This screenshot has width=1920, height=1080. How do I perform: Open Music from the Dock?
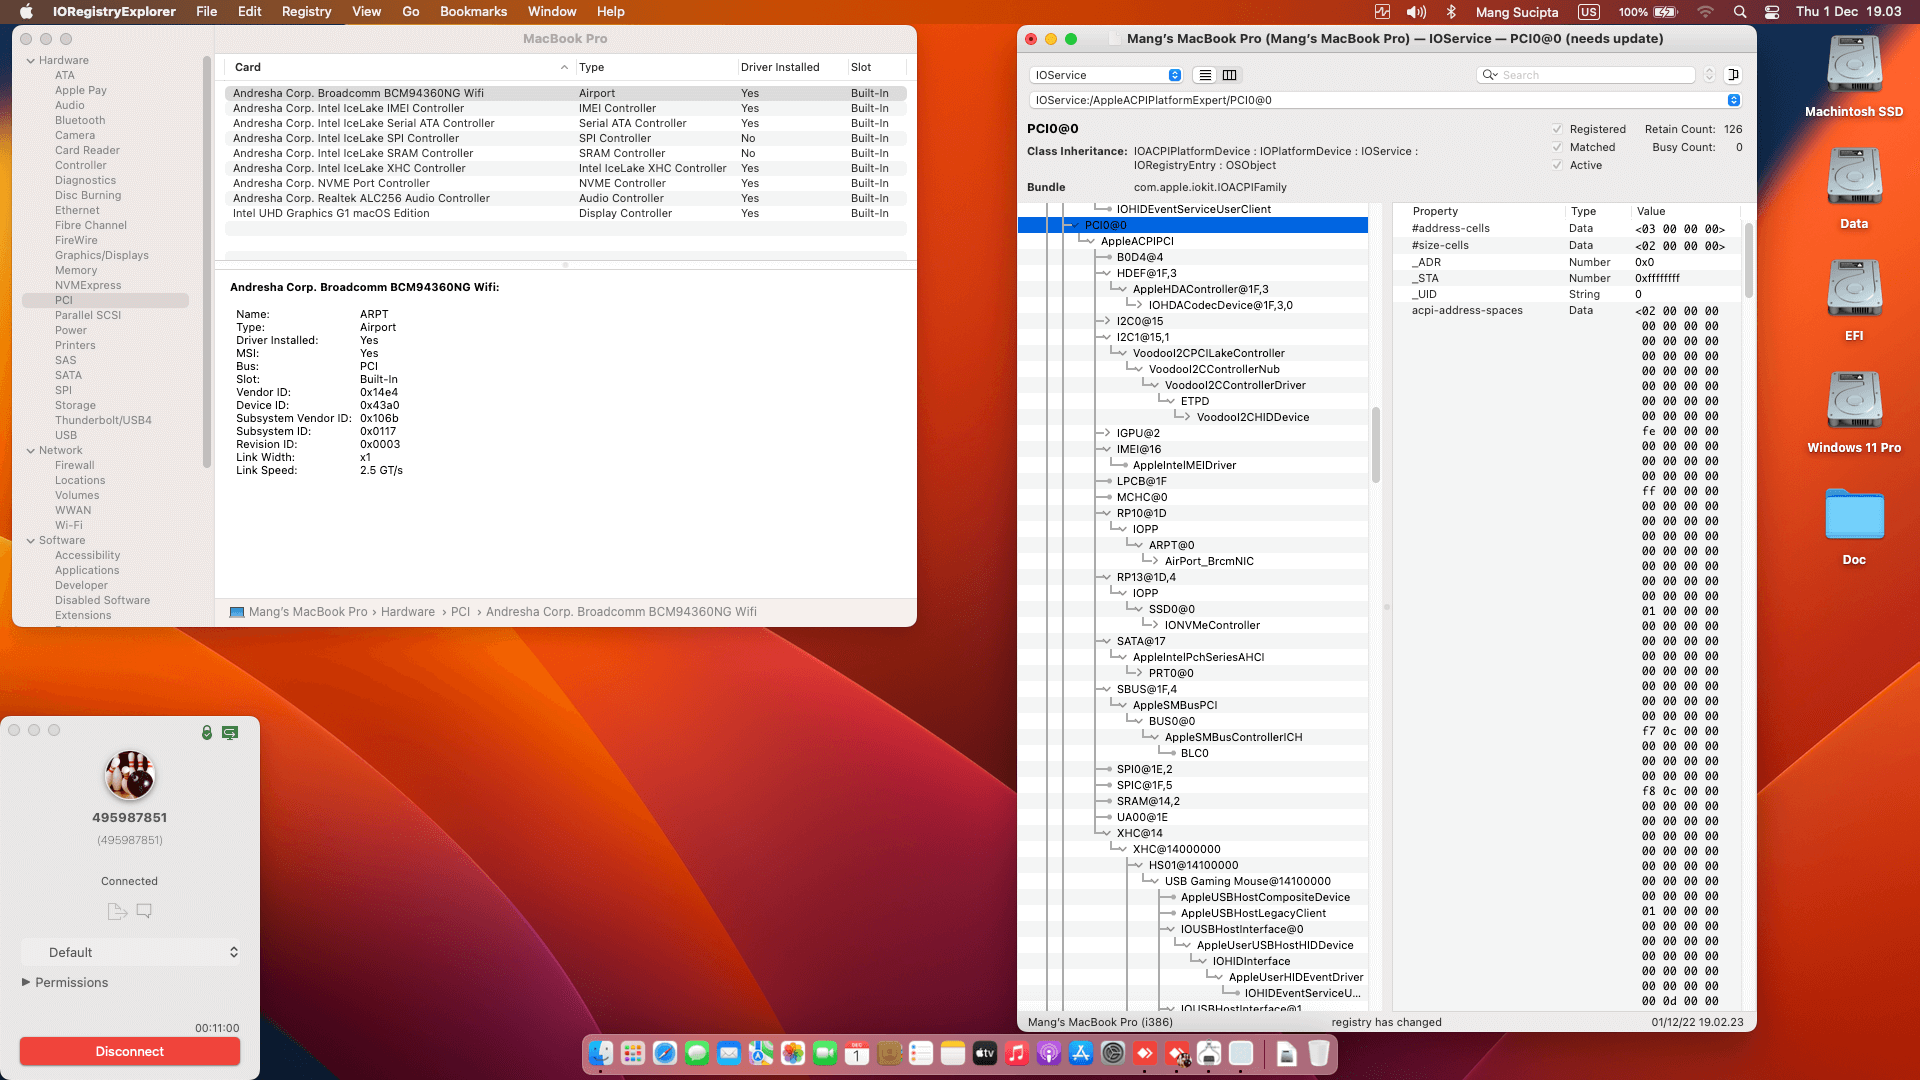(x=1017, y=1053)
